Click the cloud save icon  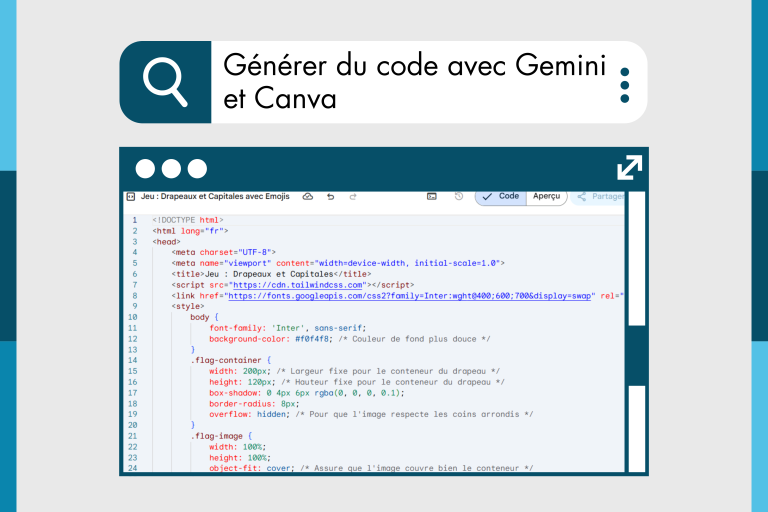point(308,196)
